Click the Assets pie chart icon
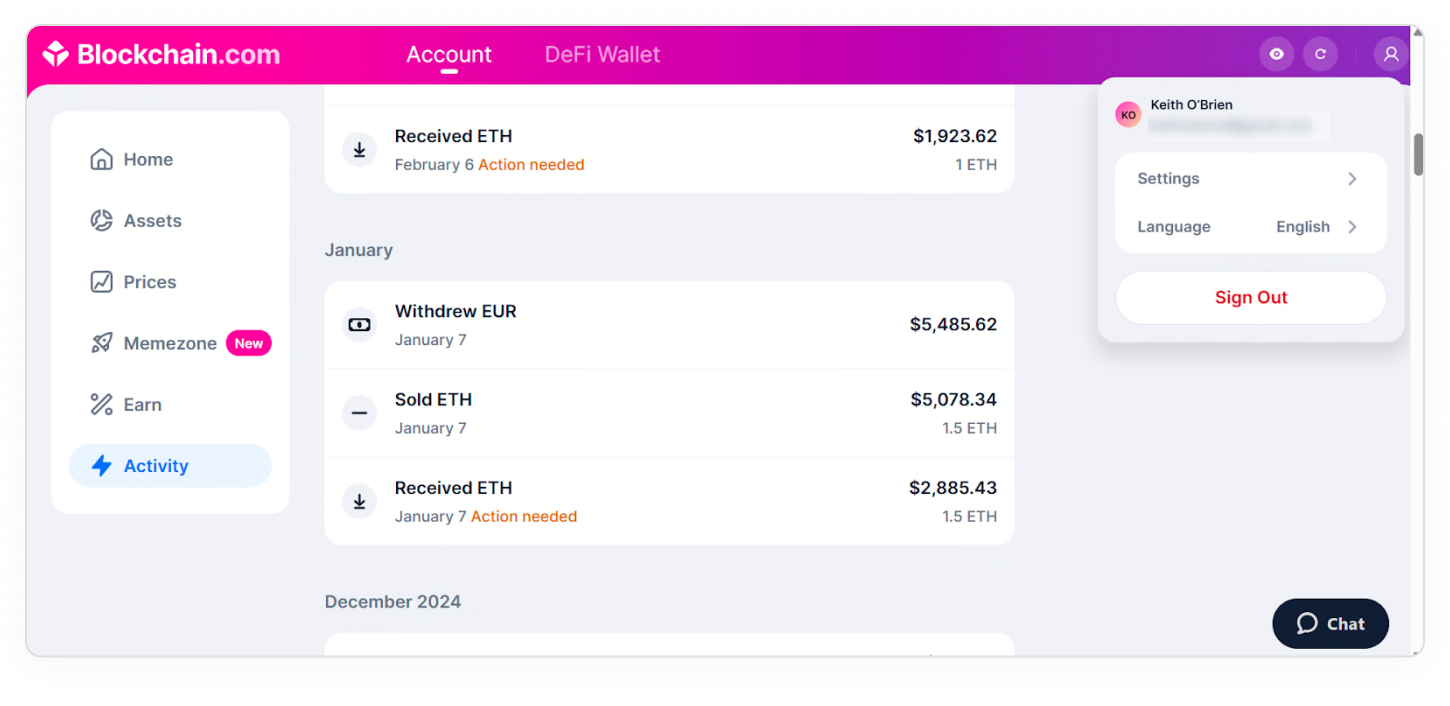The image size is (1450, 706). (x=101, y=221)
